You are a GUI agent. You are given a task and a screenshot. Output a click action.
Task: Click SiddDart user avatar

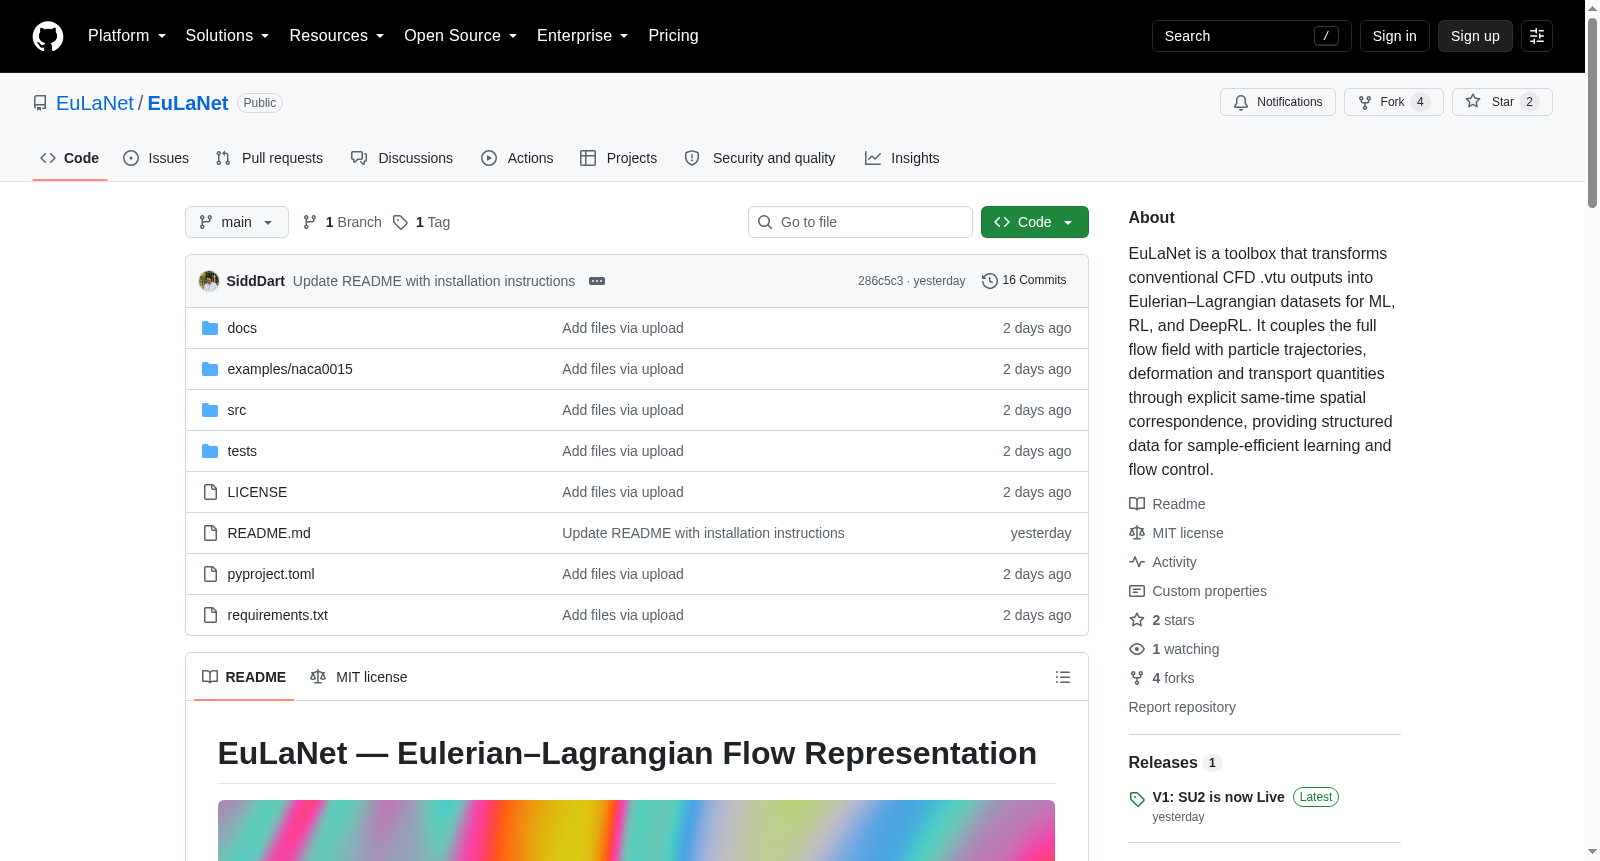point(209,281)
